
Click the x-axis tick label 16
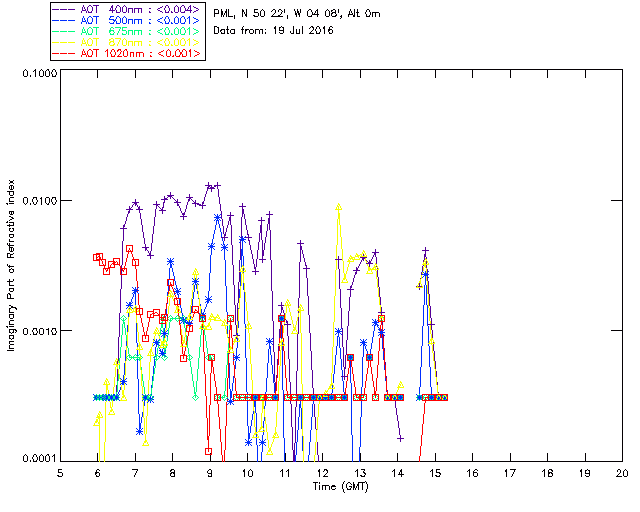pyautogui.click(x=472, y=473)
